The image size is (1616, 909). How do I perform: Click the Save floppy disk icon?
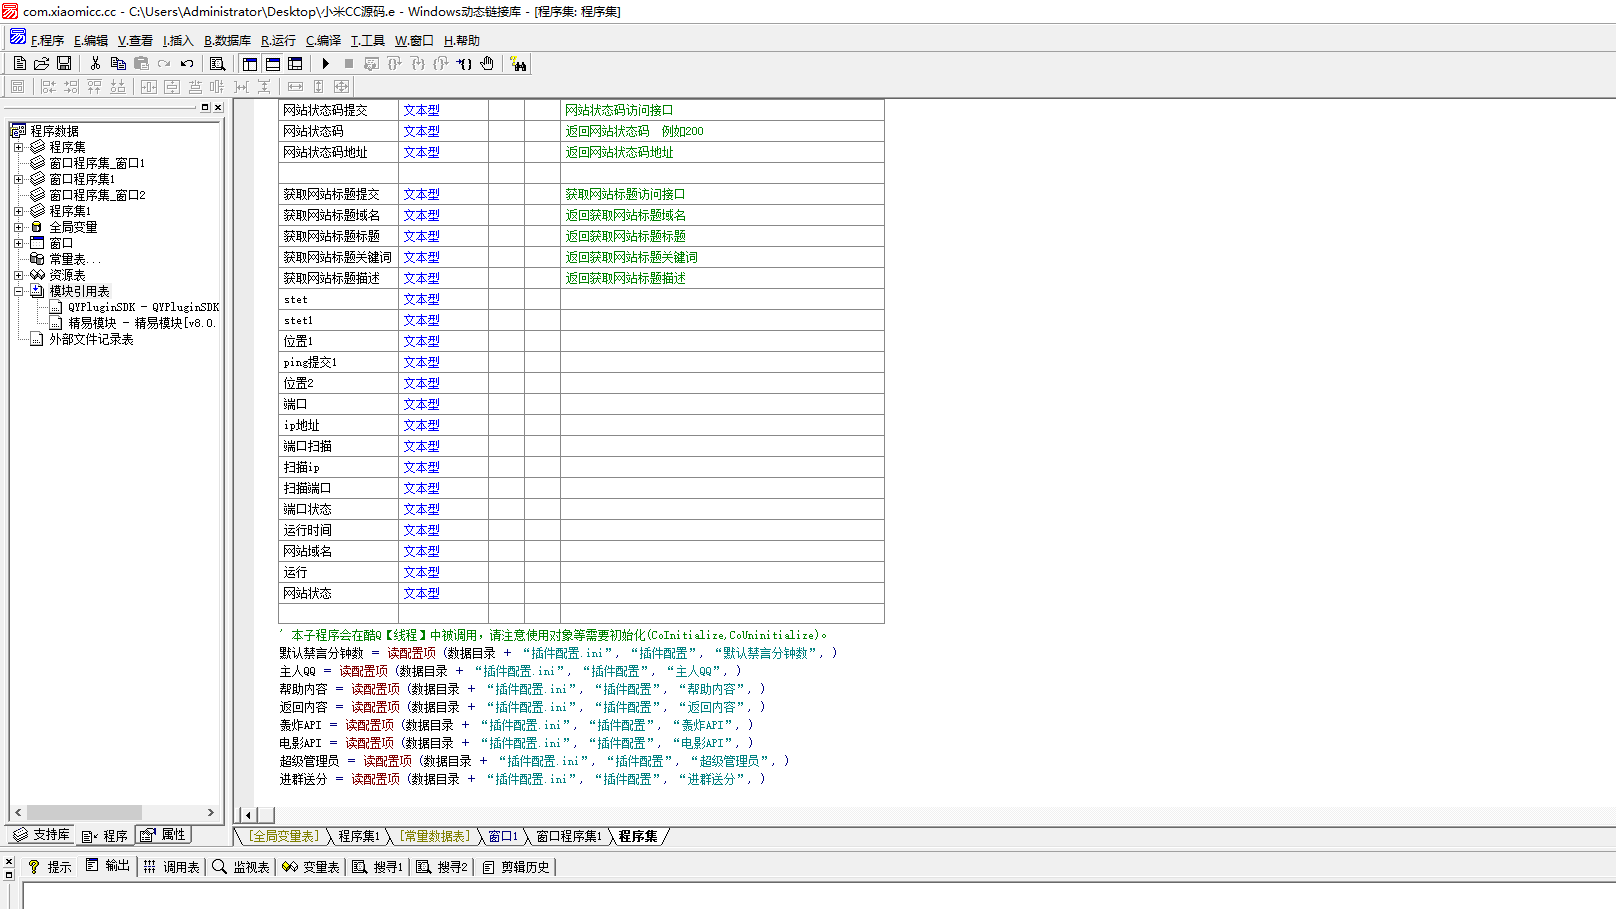coord(64,63)
